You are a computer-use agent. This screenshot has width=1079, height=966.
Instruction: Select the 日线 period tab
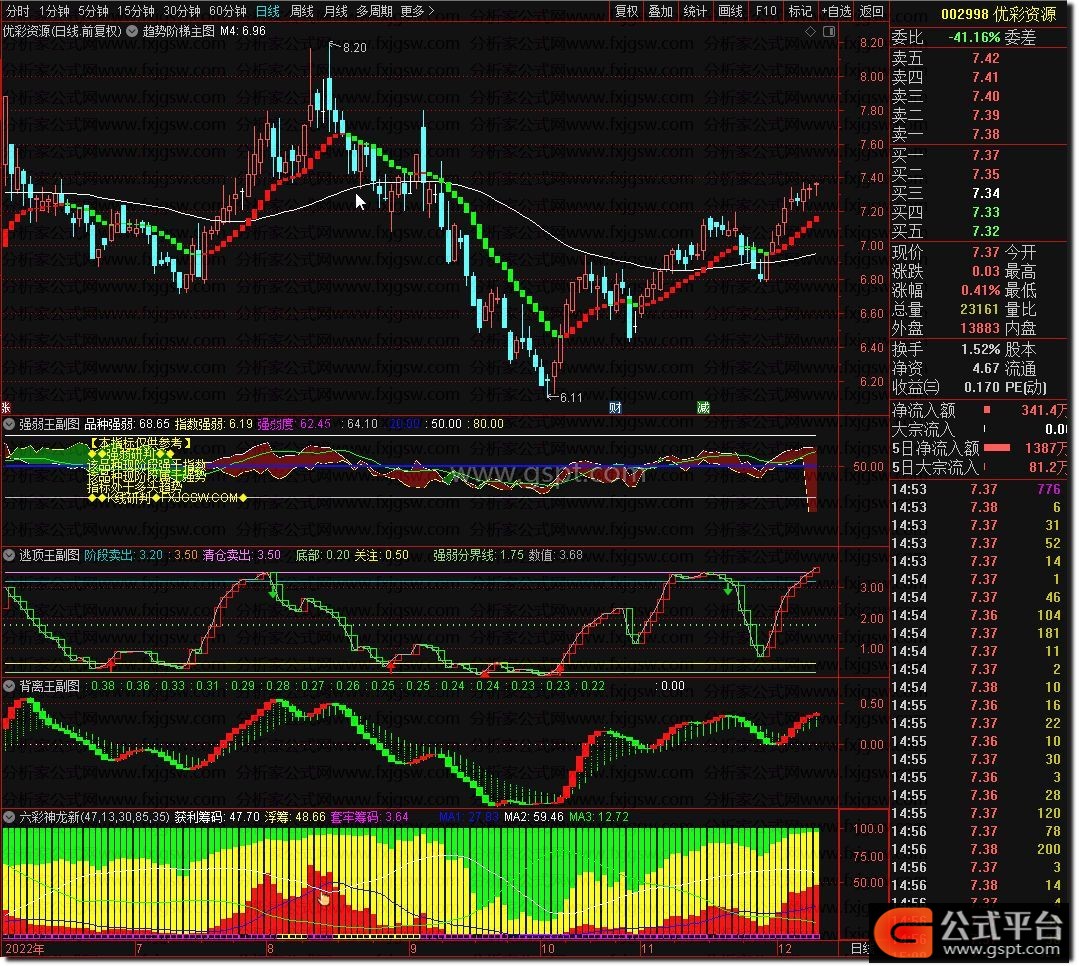(268, 11)
